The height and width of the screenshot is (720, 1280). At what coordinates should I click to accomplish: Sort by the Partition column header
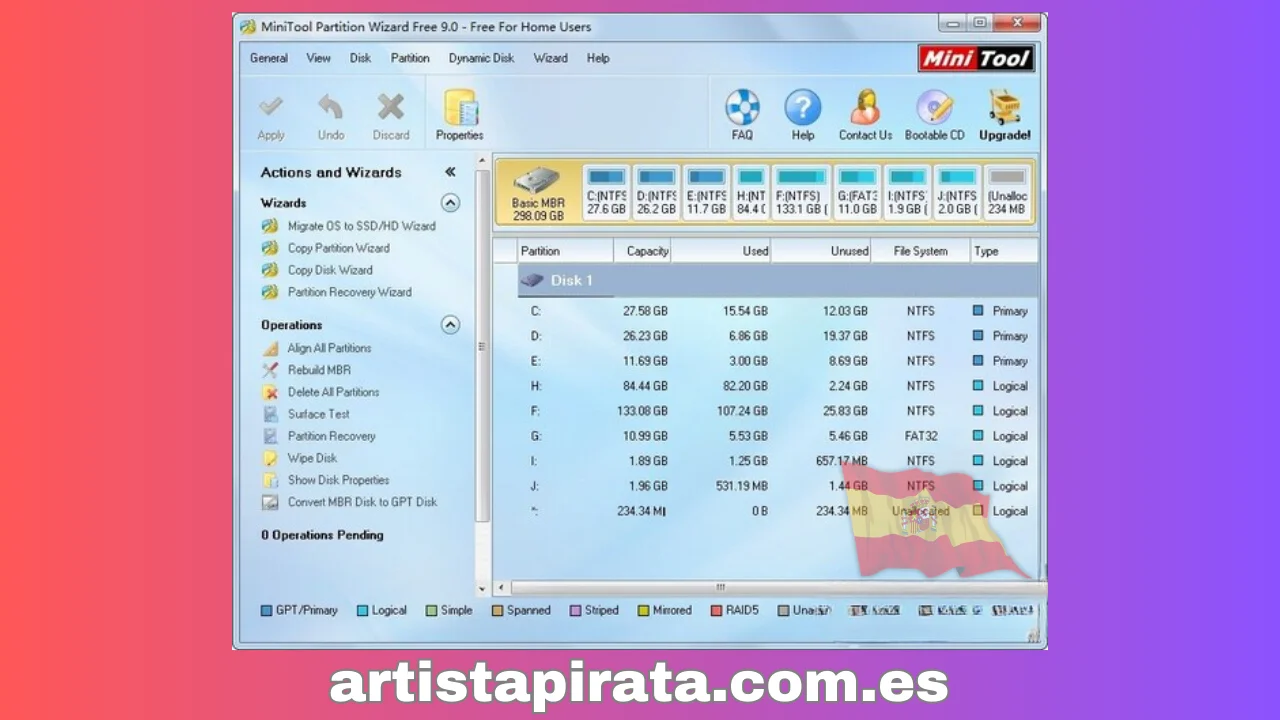coord(565,251)
